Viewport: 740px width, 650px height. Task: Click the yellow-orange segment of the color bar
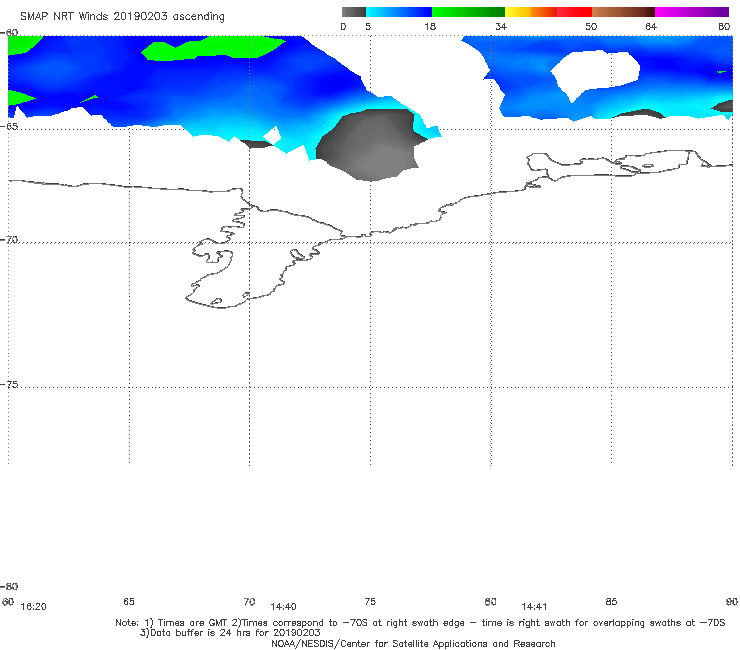(531, 12)
